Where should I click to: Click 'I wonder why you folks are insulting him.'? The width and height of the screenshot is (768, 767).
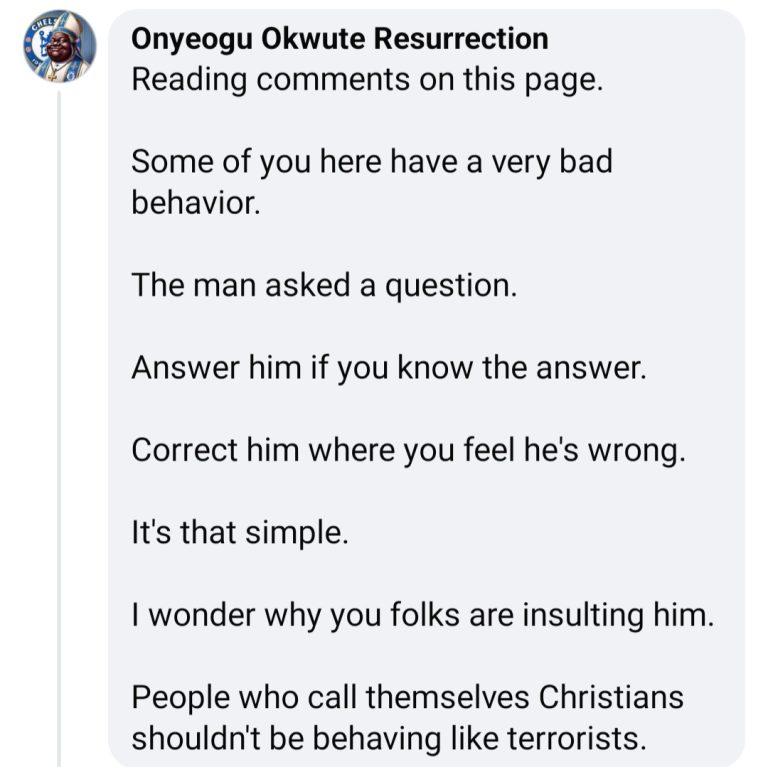click(423, 614)
